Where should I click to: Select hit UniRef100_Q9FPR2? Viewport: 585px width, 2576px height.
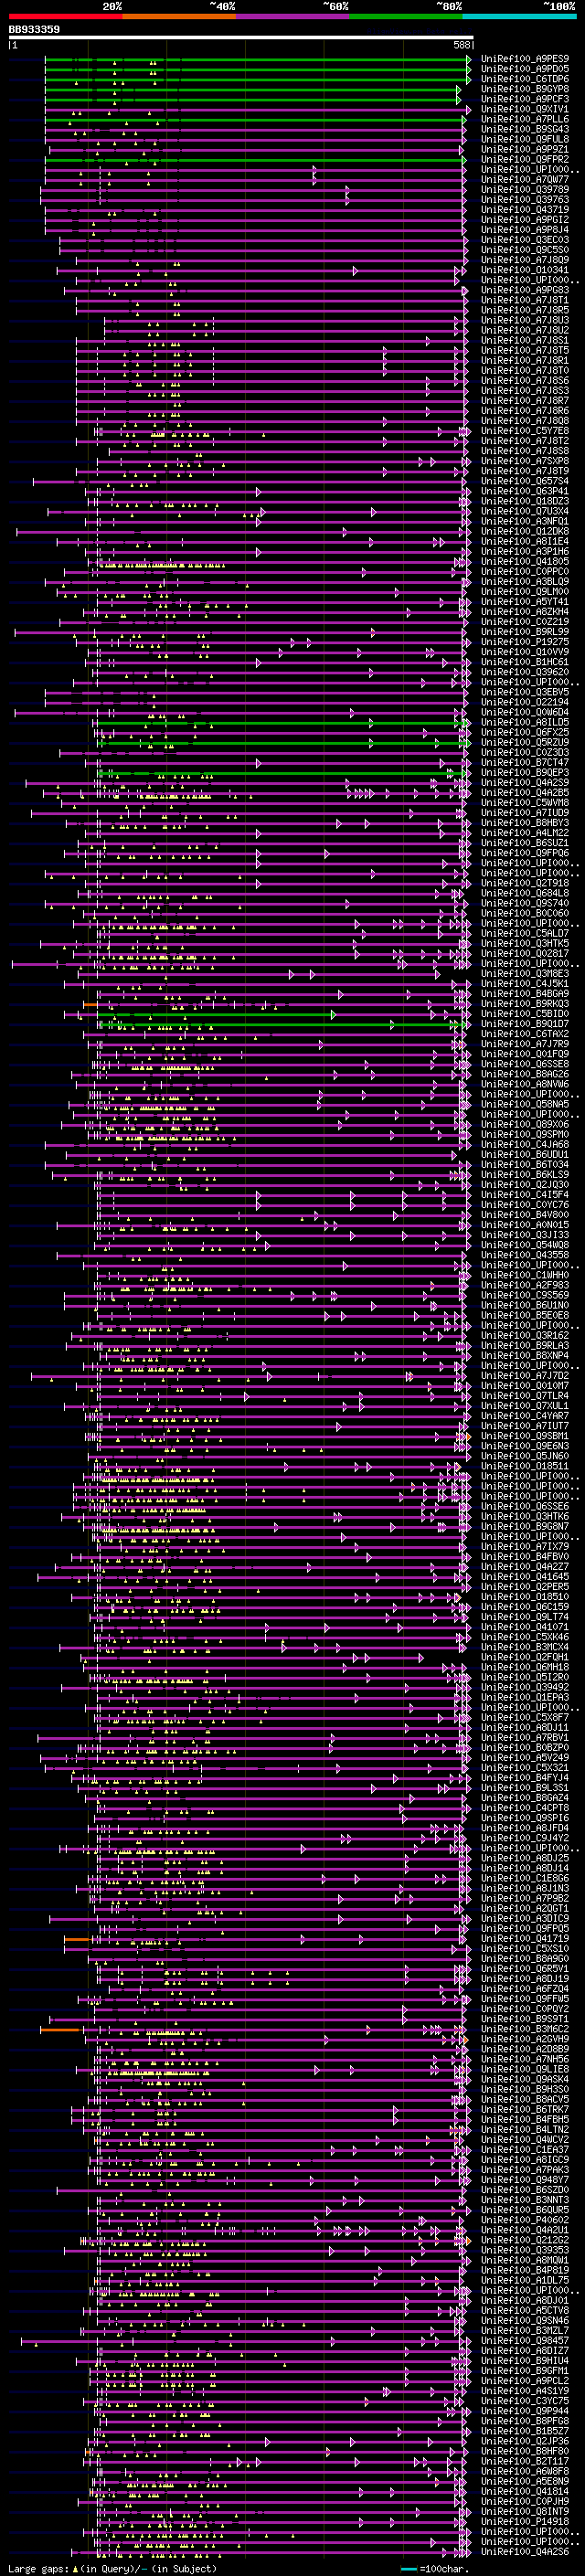525,159
